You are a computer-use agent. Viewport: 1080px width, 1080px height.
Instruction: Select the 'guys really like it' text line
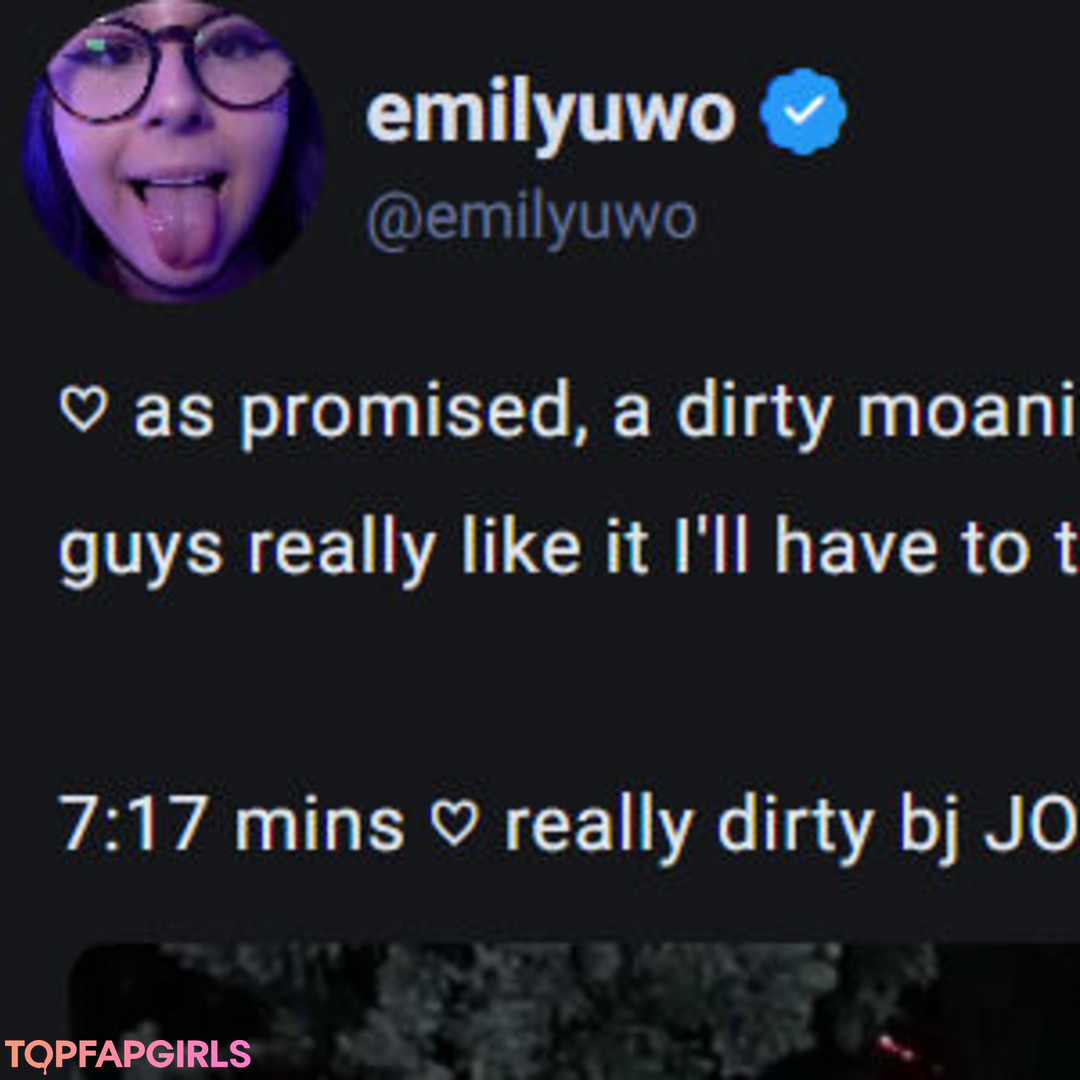click(569, 550)
